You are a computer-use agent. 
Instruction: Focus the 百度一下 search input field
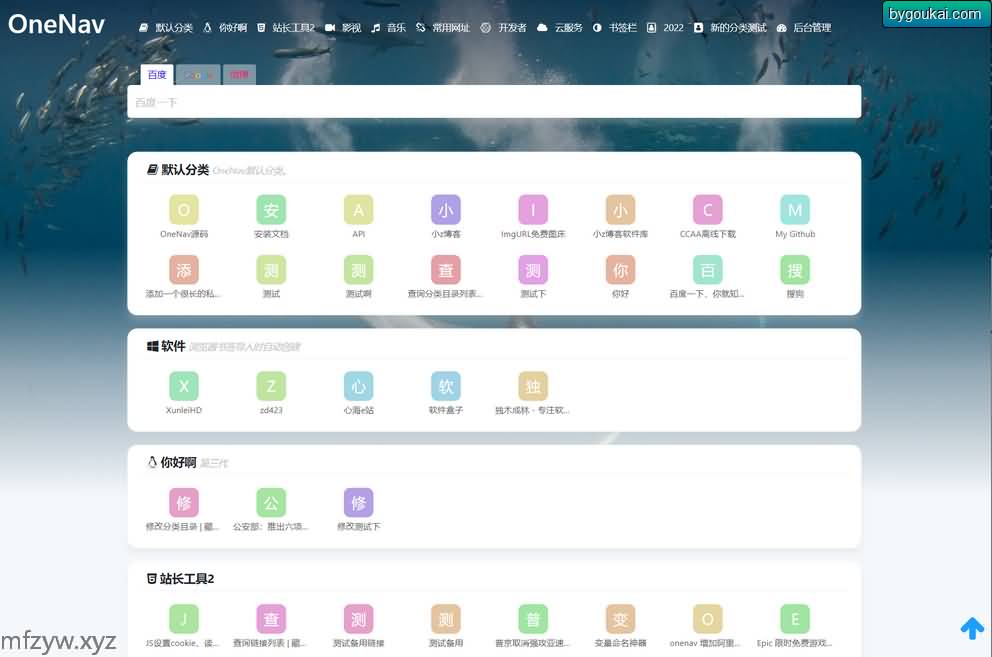tap(494, 102)
